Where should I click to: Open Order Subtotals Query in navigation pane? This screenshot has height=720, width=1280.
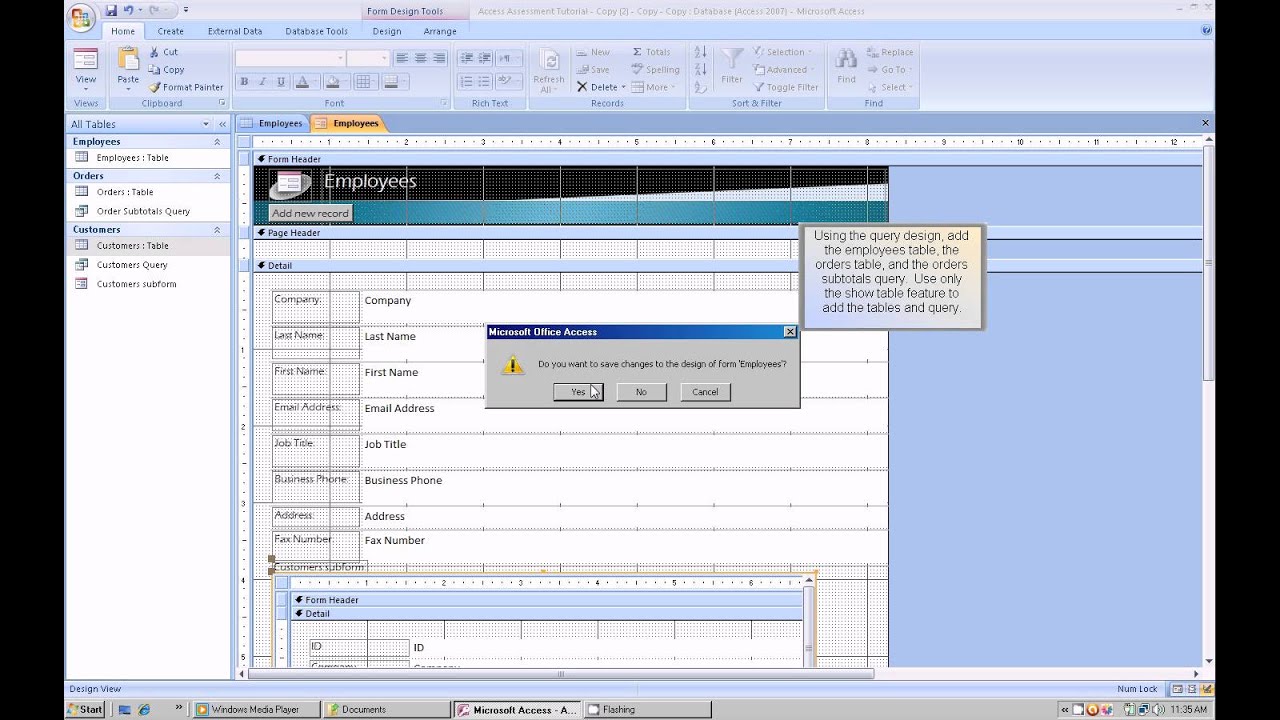click(143, 211)
